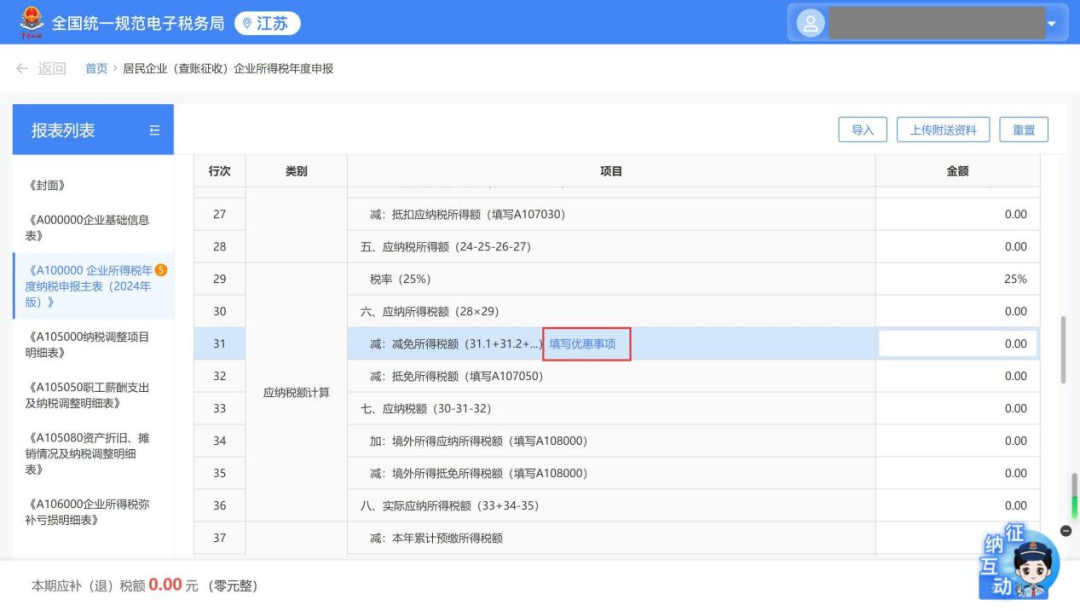The image size is (1080, 611).
Task: Expand the user account dropdown arrow
Action: tap(1051, 23)
